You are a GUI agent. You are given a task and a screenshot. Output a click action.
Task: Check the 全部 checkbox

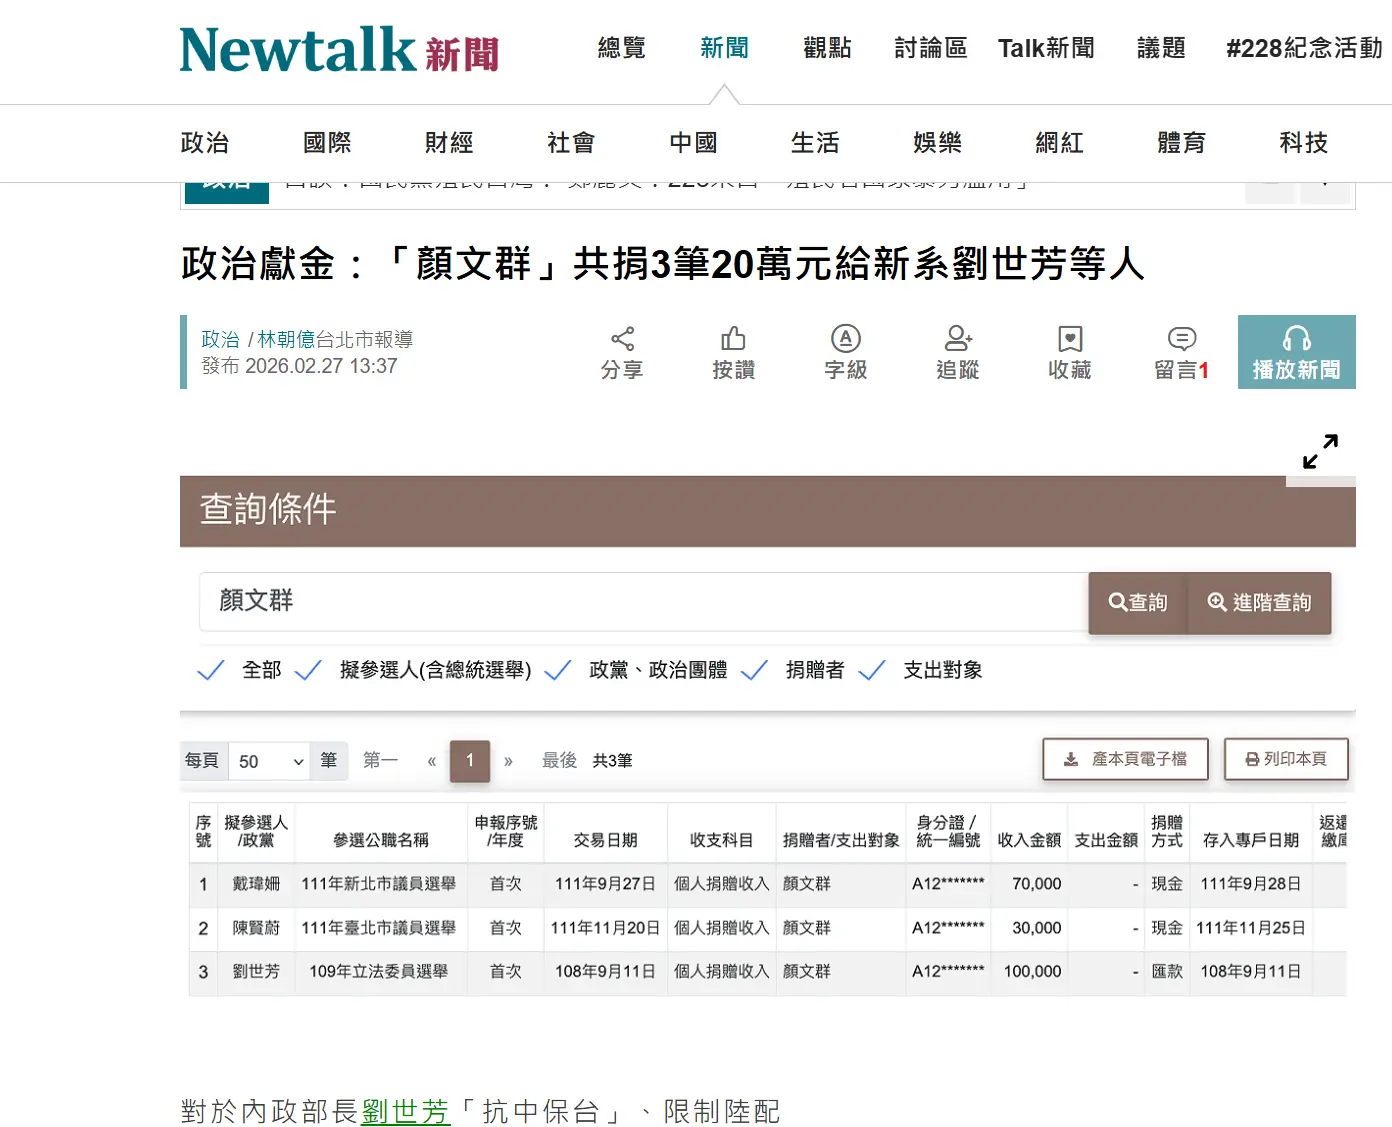point(211,670)
